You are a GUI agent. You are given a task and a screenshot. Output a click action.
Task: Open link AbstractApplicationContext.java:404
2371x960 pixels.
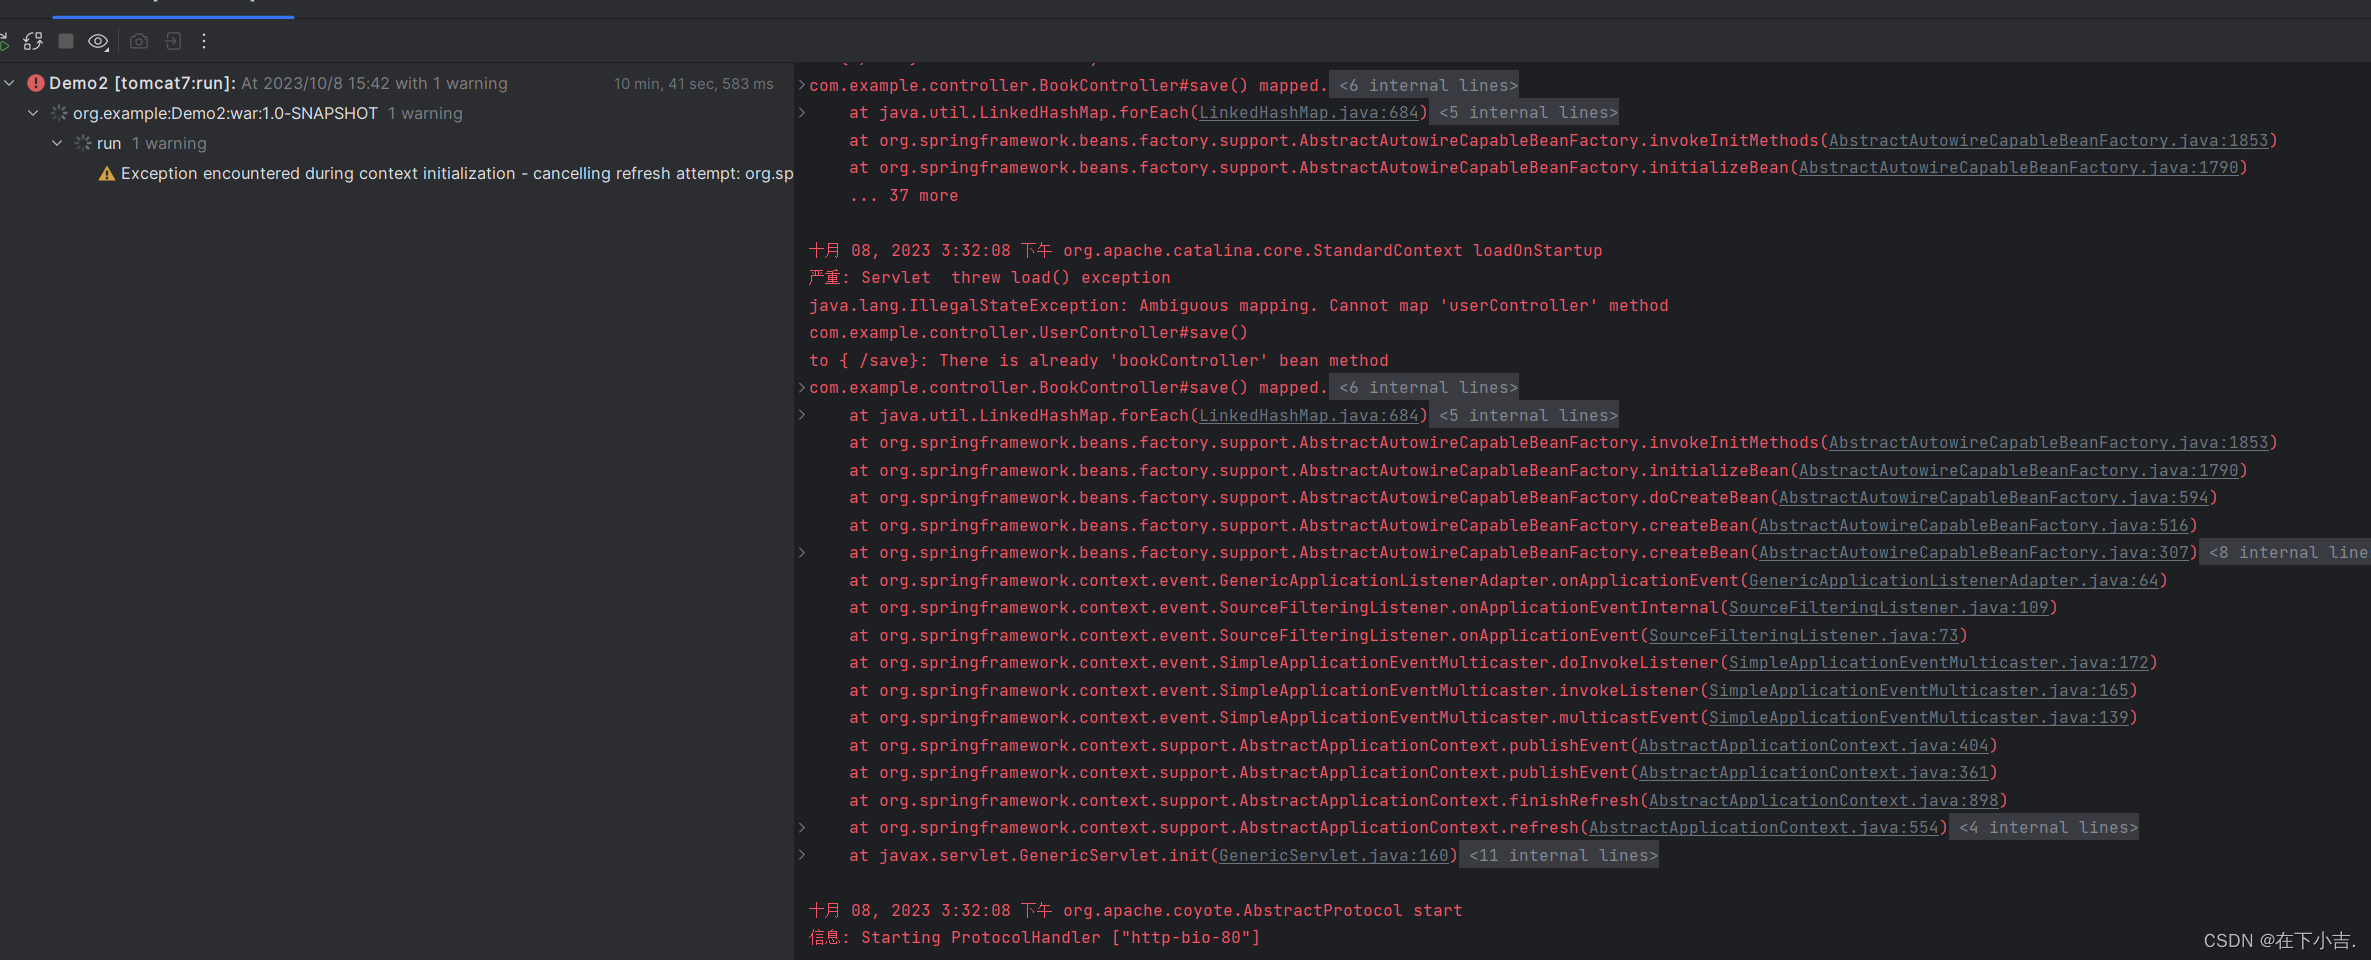pos(1813,745)
